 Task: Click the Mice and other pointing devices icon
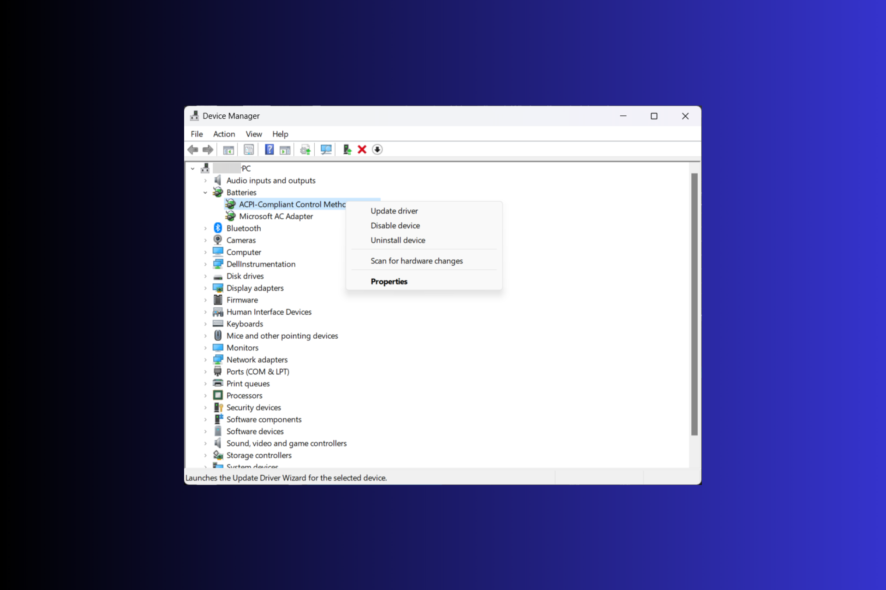coord(218,335)
